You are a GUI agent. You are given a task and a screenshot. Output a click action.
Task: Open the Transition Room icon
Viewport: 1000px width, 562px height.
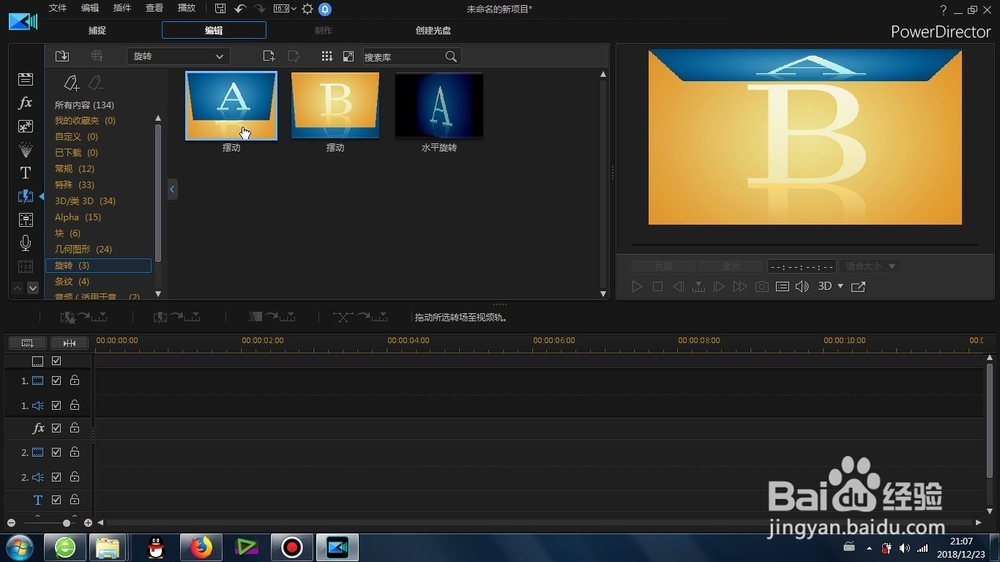tap(26, 196)
